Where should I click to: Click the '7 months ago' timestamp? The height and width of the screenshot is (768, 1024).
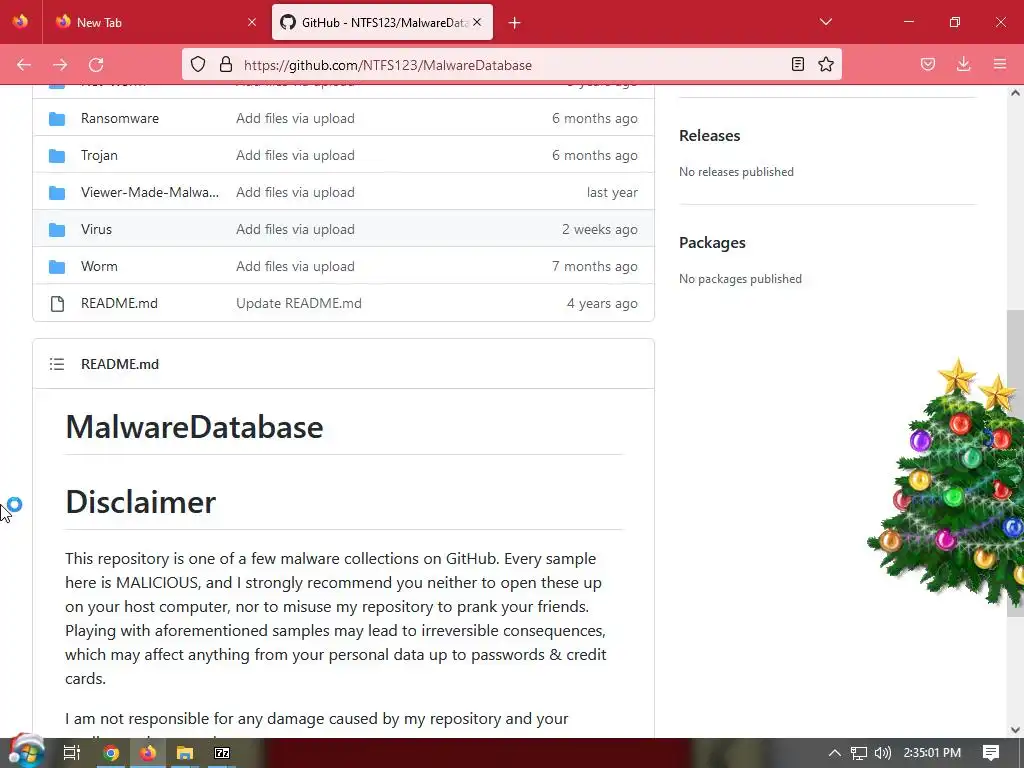coord(594,266)
